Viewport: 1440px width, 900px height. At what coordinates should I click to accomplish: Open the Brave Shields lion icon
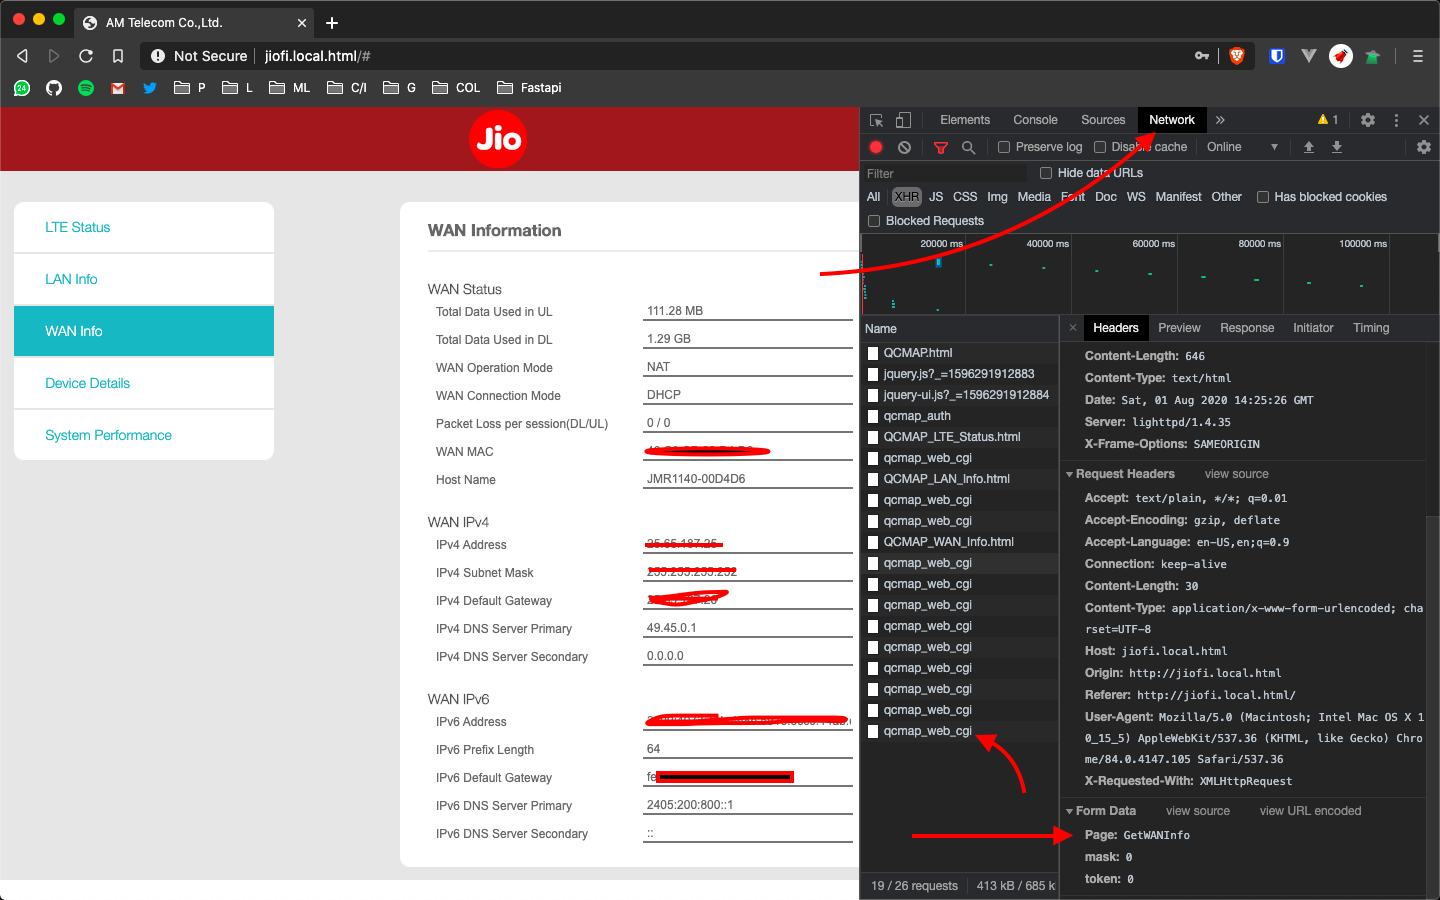pyautogui.click(x=1237, y=56)
